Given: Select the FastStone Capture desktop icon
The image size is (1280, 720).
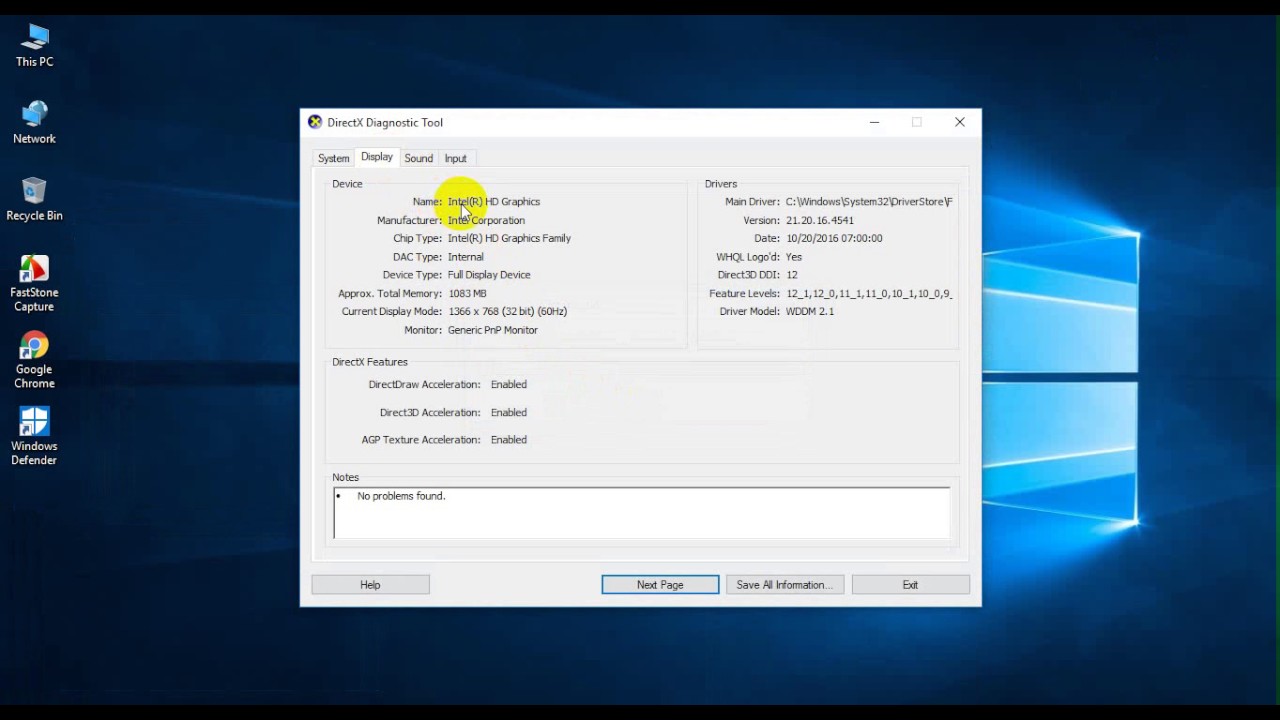Looking at the screenshot, I should pos(34,283).
